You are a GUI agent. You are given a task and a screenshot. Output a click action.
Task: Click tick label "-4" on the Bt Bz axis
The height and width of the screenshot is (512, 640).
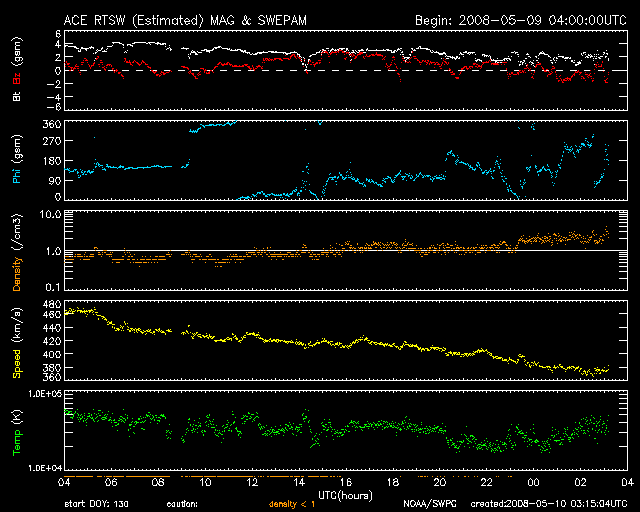[53, 97]
